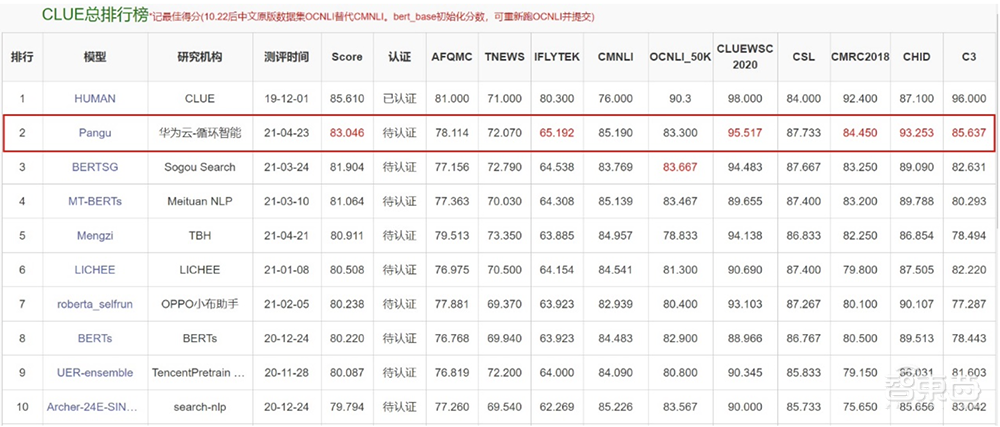
Task: Click the IFLYTEK column header
Action: pyautogui.click(x=557, y=58)
